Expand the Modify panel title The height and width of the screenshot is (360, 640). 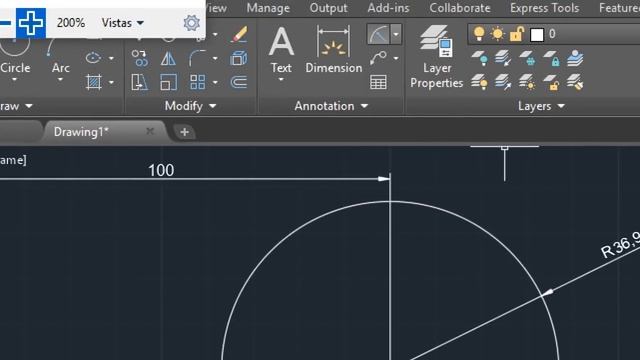pyautogui.click(x=191, y=106)
